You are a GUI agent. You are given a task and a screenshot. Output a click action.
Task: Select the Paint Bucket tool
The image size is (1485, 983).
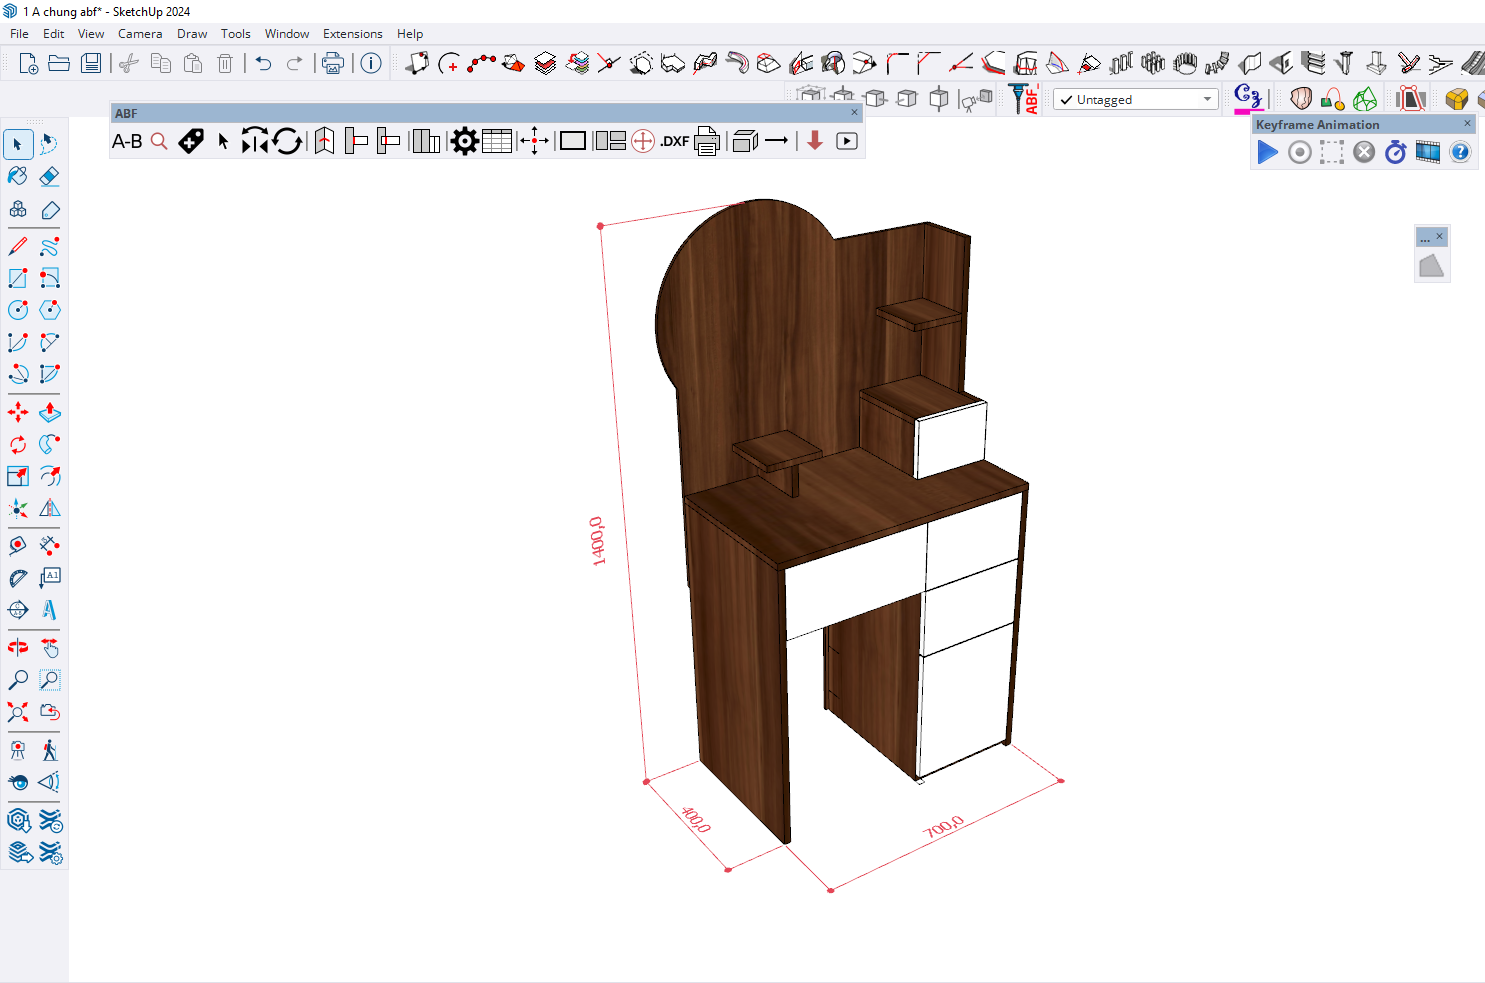[x=18, y=177]
